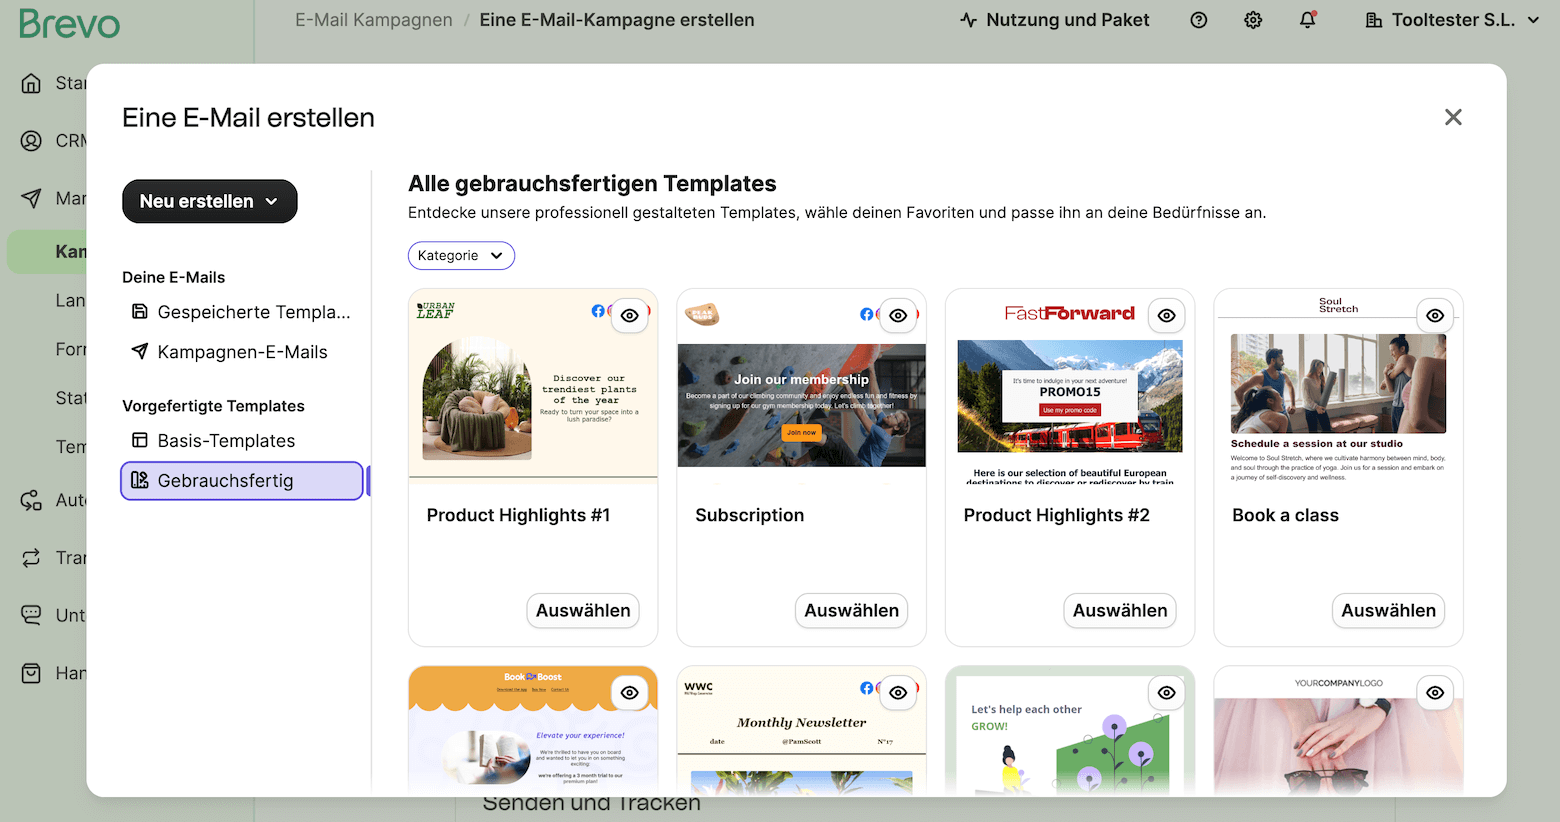Click Auswählen under Subscription template
Viewport: 1560px width, 822px height.
click(851, 611)
